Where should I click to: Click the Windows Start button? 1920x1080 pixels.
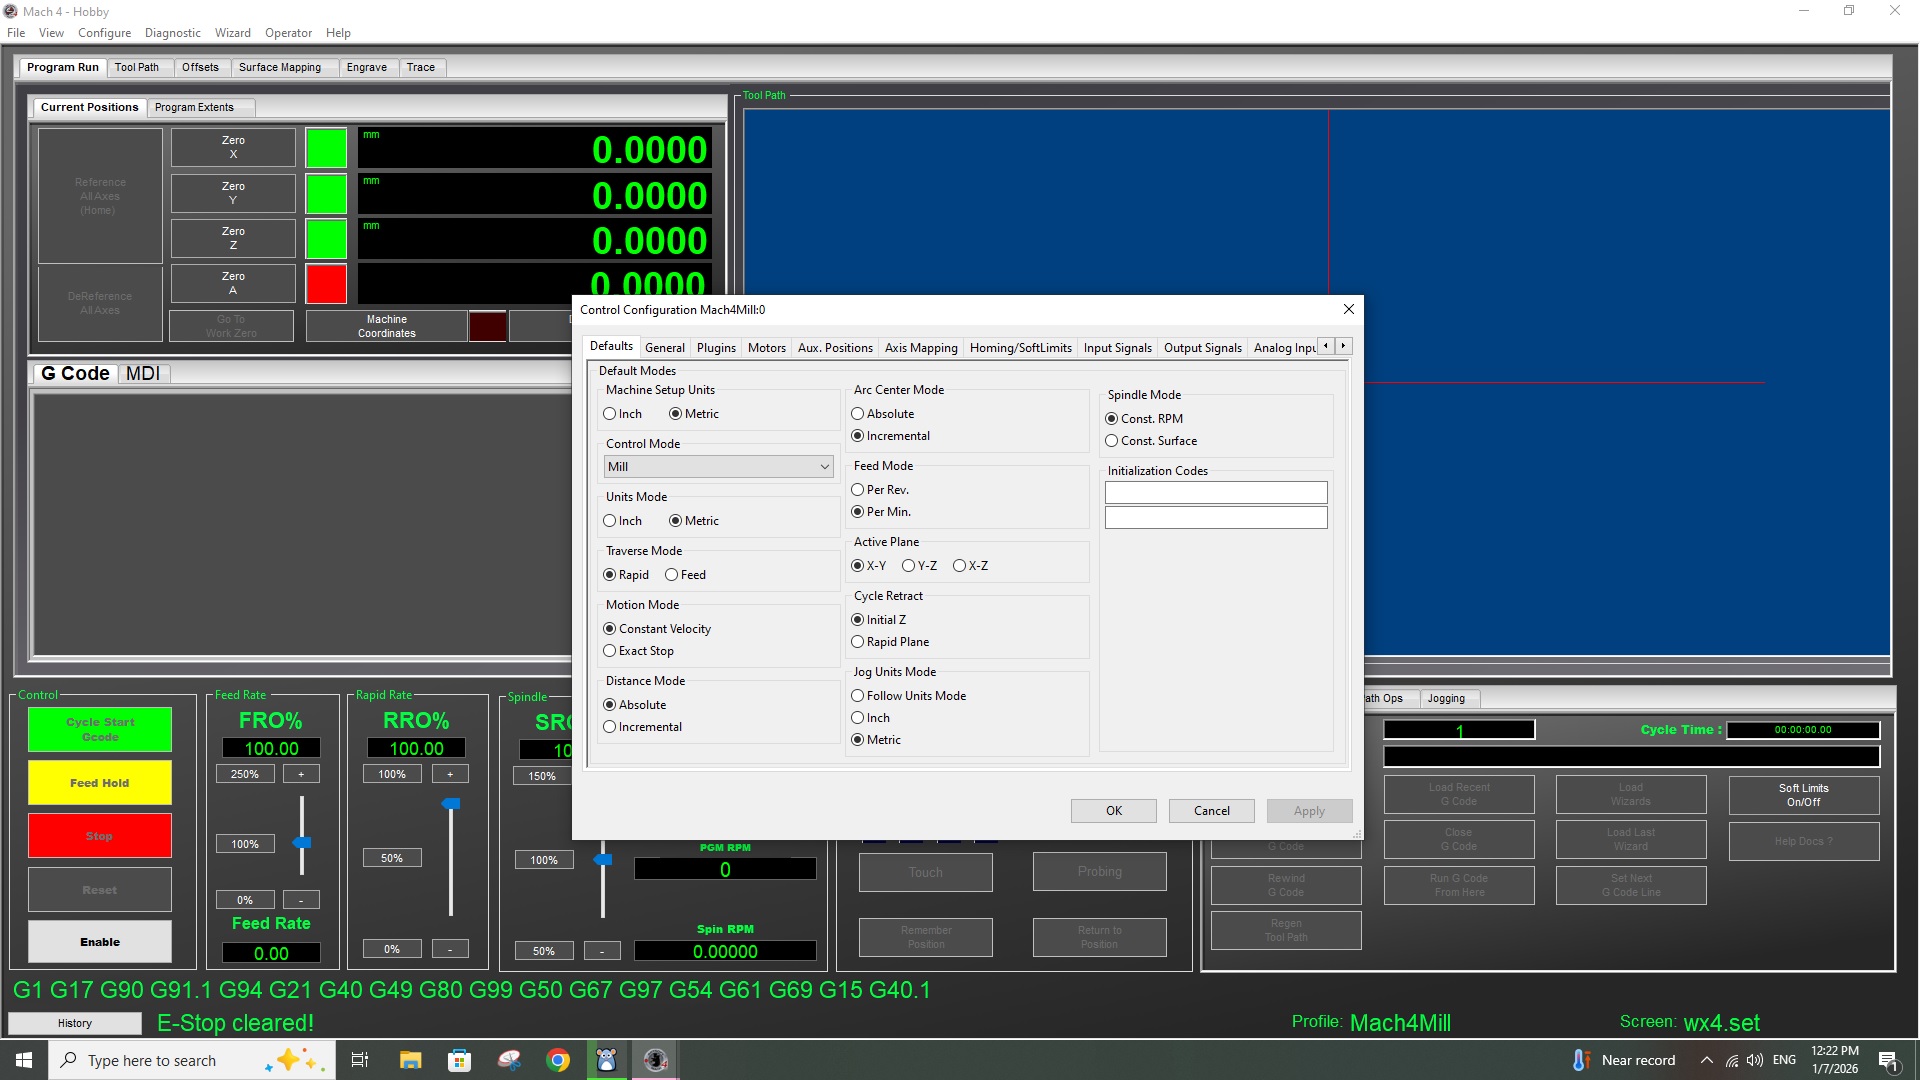point(24,1060)
